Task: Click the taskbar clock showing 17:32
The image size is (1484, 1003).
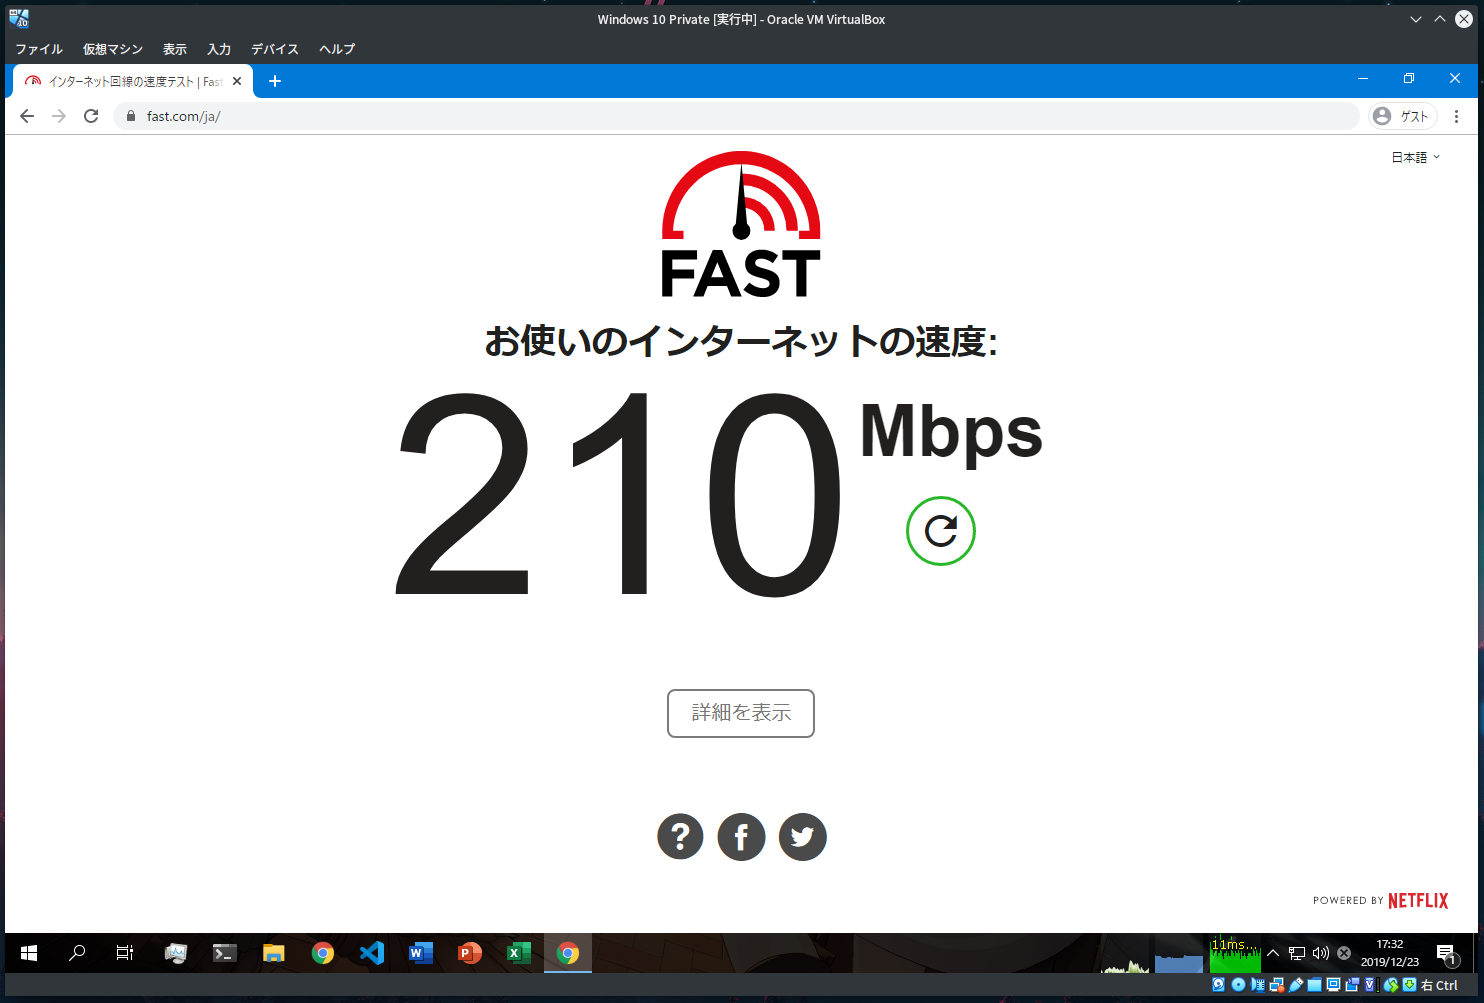Action: 1389,953
